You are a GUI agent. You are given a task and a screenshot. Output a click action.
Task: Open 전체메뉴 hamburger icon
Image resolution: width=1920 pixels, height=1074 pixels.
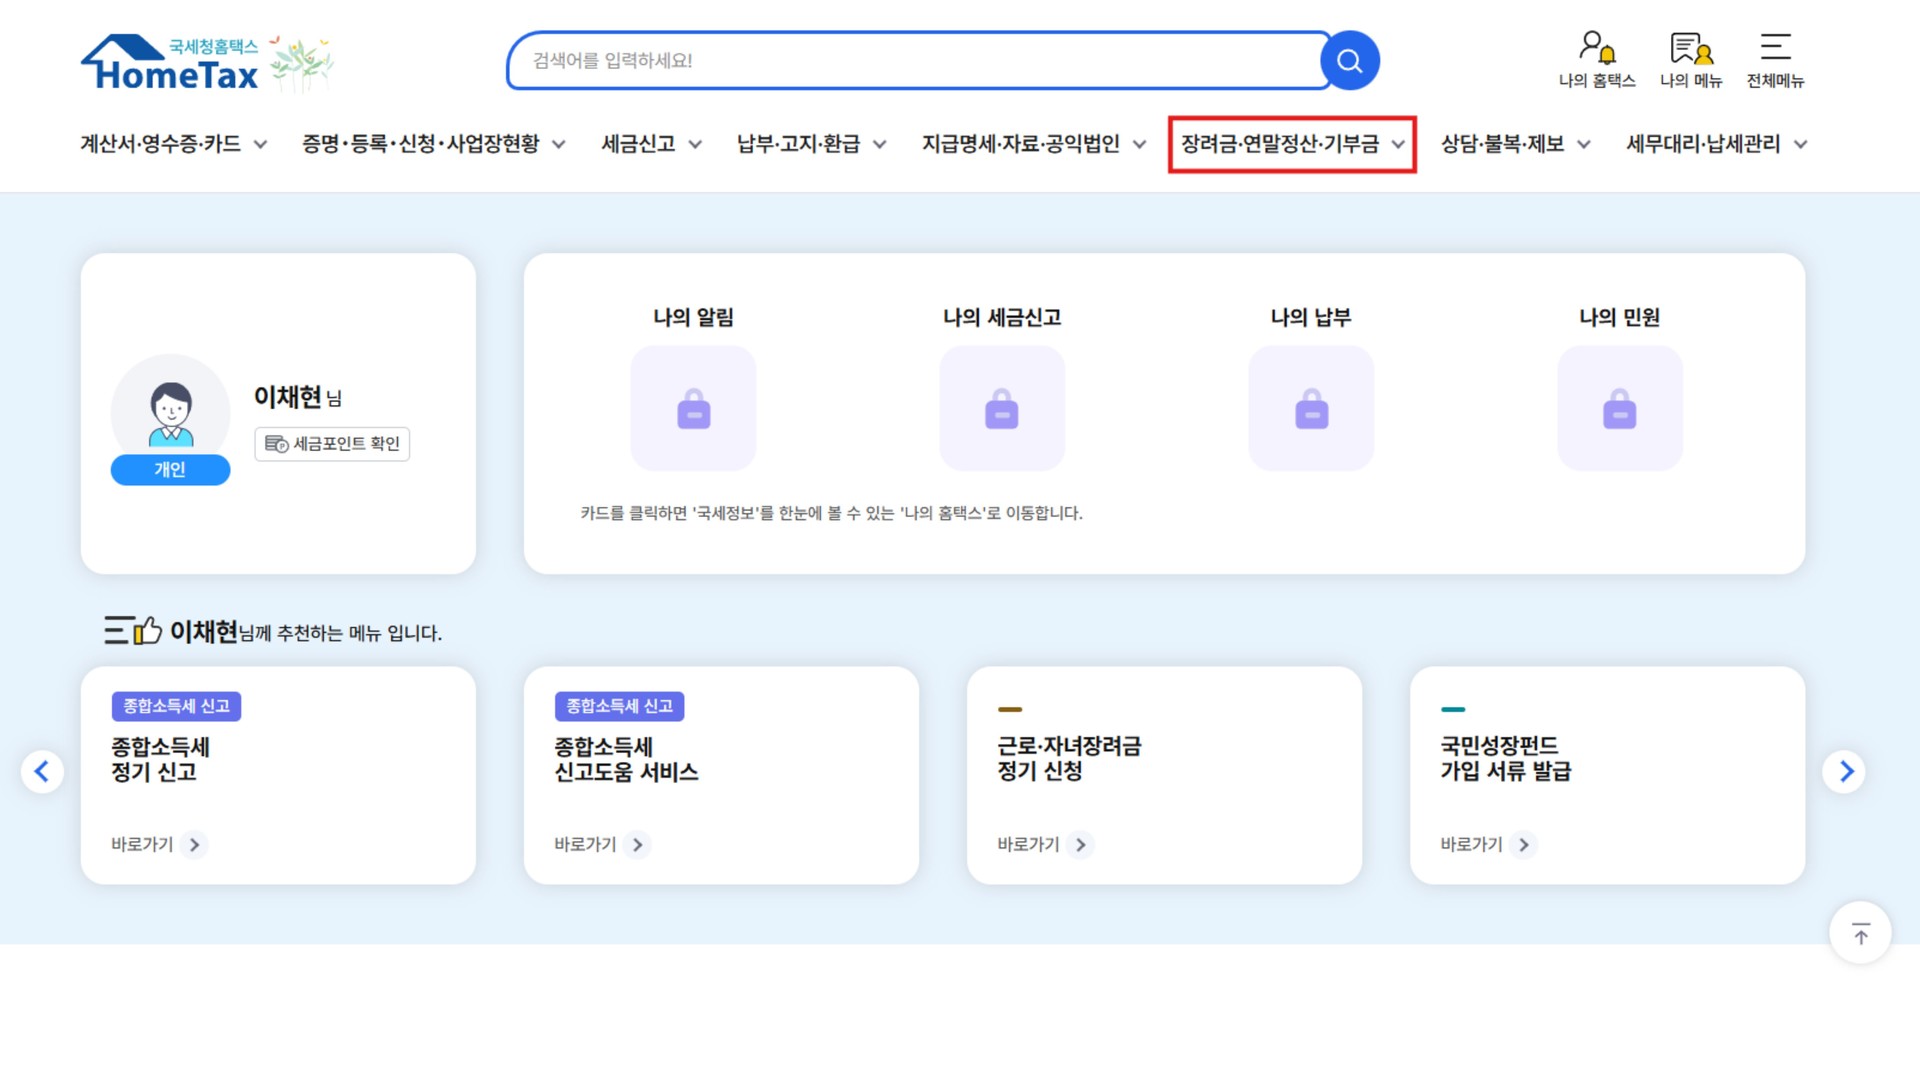[x=1775, y=60]
